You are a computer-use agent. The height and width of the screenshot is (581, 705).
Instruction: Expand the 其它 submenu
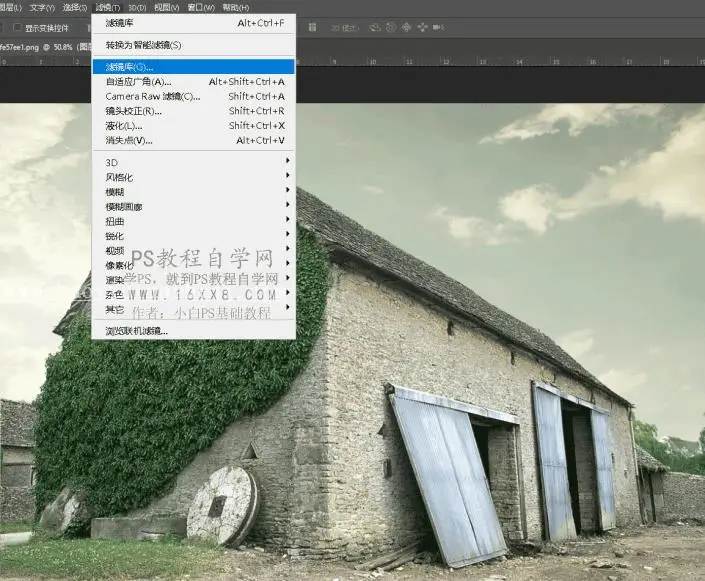pos(194,309)
